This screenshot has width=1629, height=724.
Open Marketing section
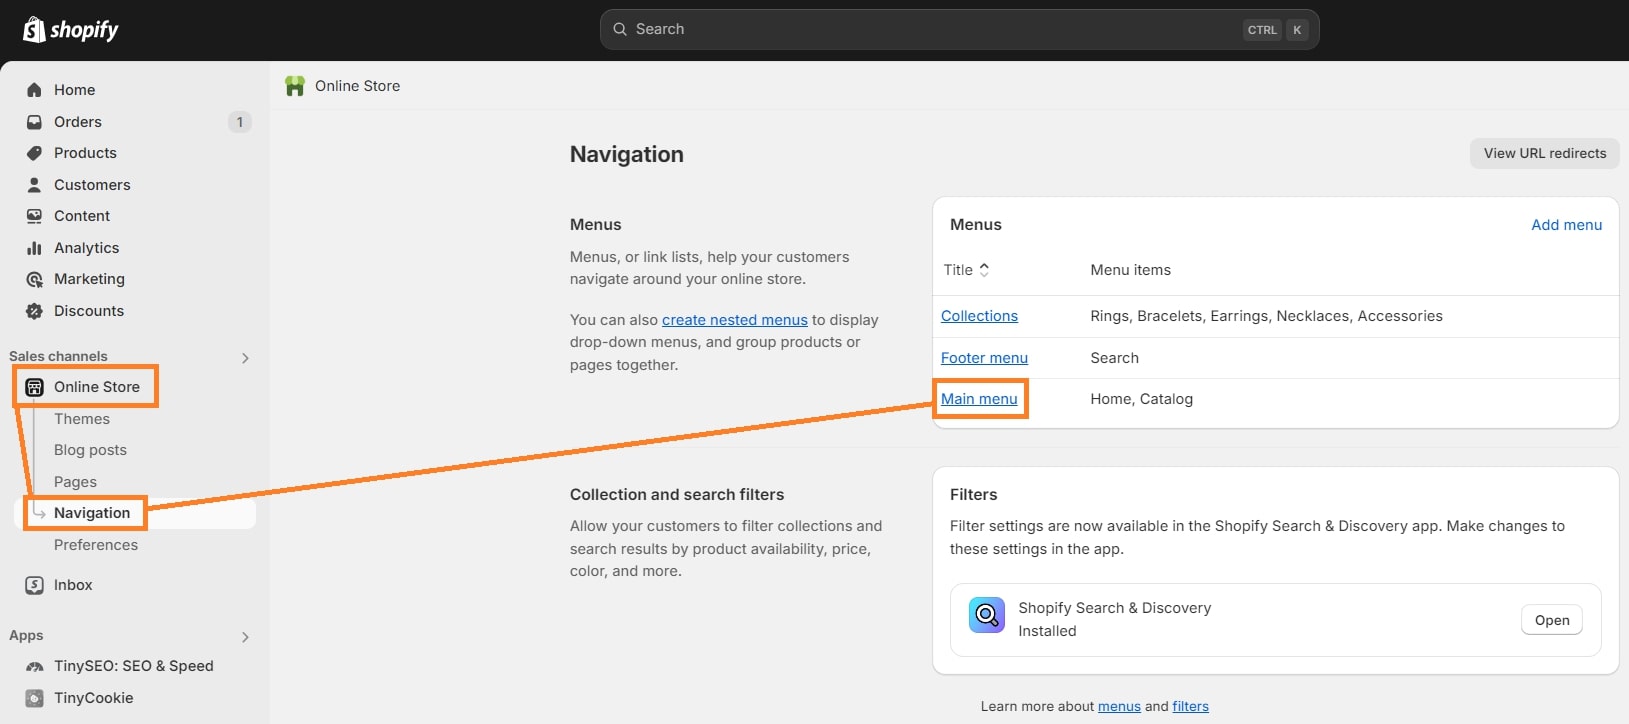click(89, 279)
